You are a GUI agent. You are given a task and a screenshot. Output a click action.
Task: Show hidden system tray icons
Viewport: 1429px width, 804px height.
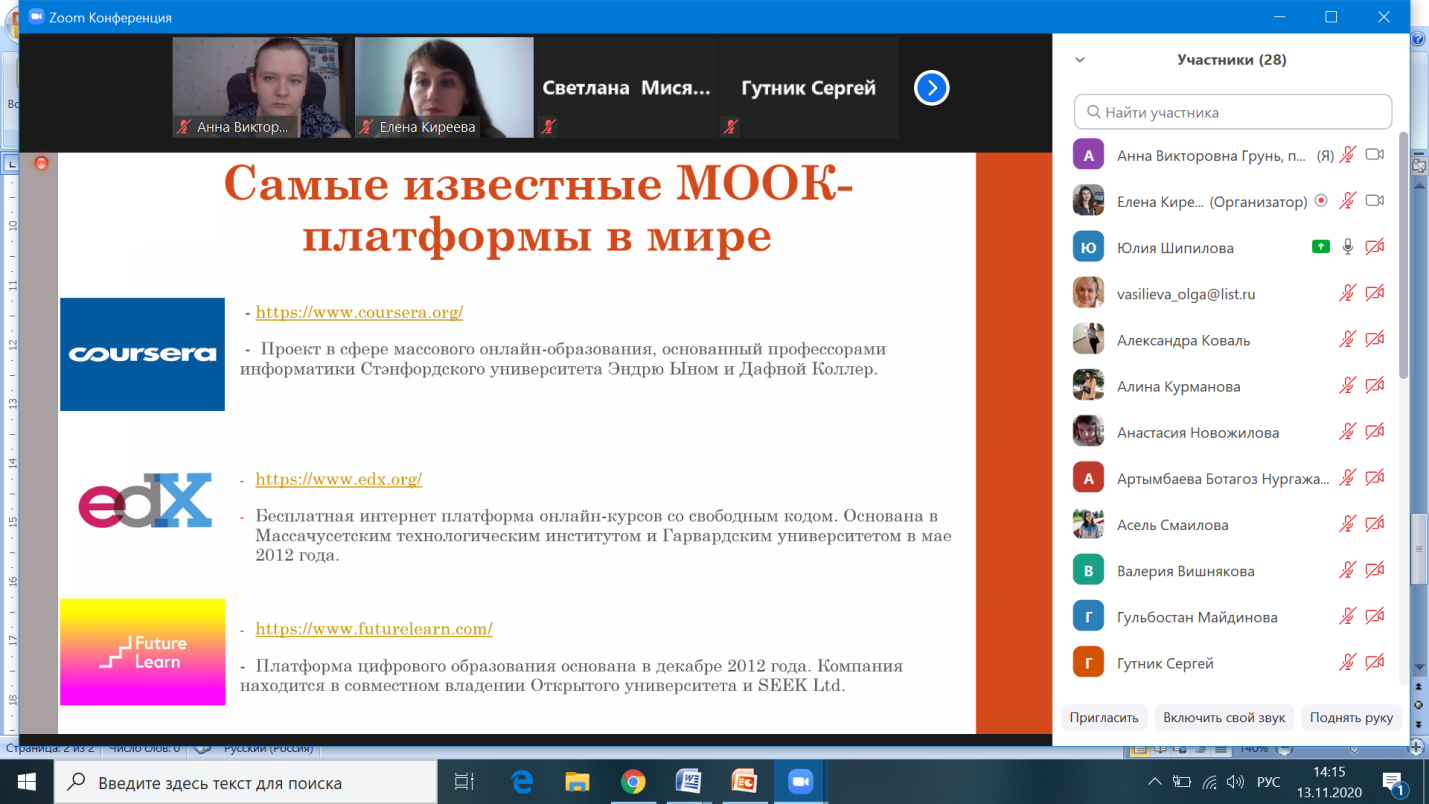(x=1155, y=782)
